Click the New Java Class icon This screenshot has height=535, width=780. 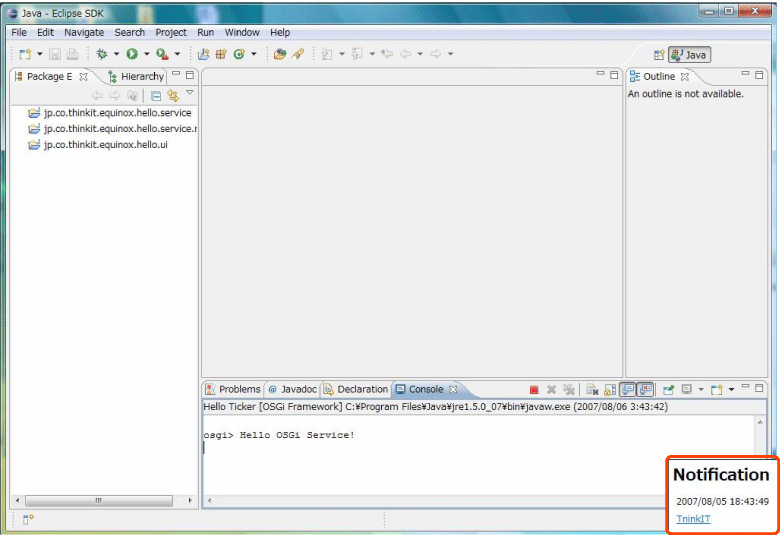(x=239, y=54)
